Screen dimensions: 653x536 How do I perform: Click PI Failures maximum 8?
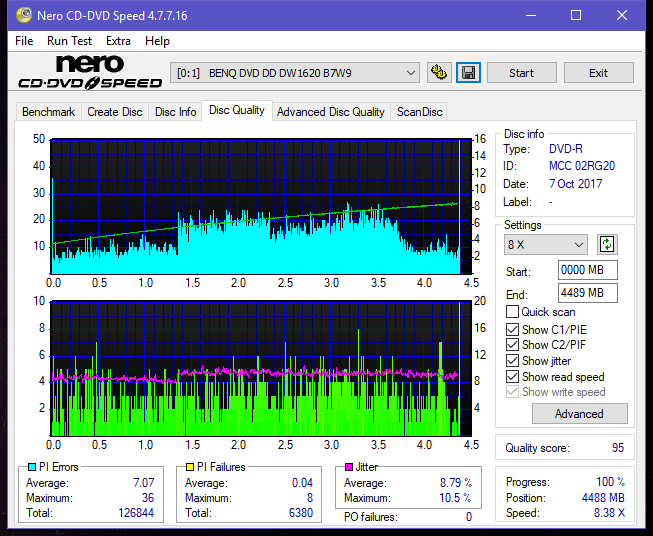(x=310, y=498)
